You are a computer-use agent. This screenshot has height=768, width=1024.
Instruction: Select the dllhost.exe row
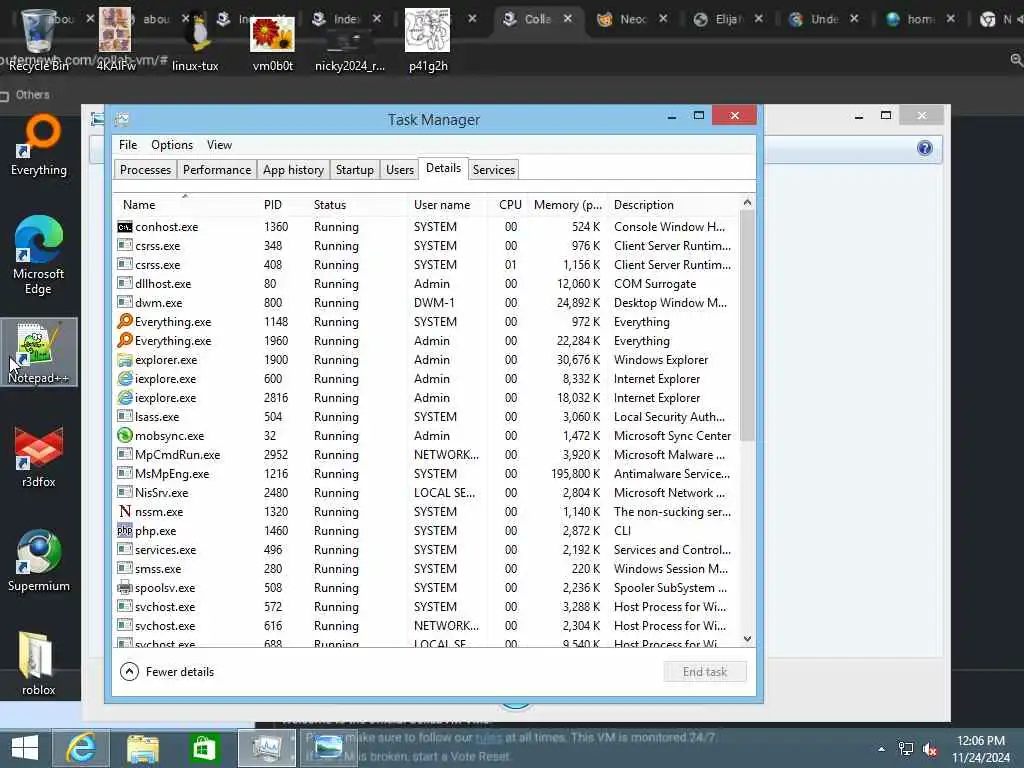click(x=427, y=284)
